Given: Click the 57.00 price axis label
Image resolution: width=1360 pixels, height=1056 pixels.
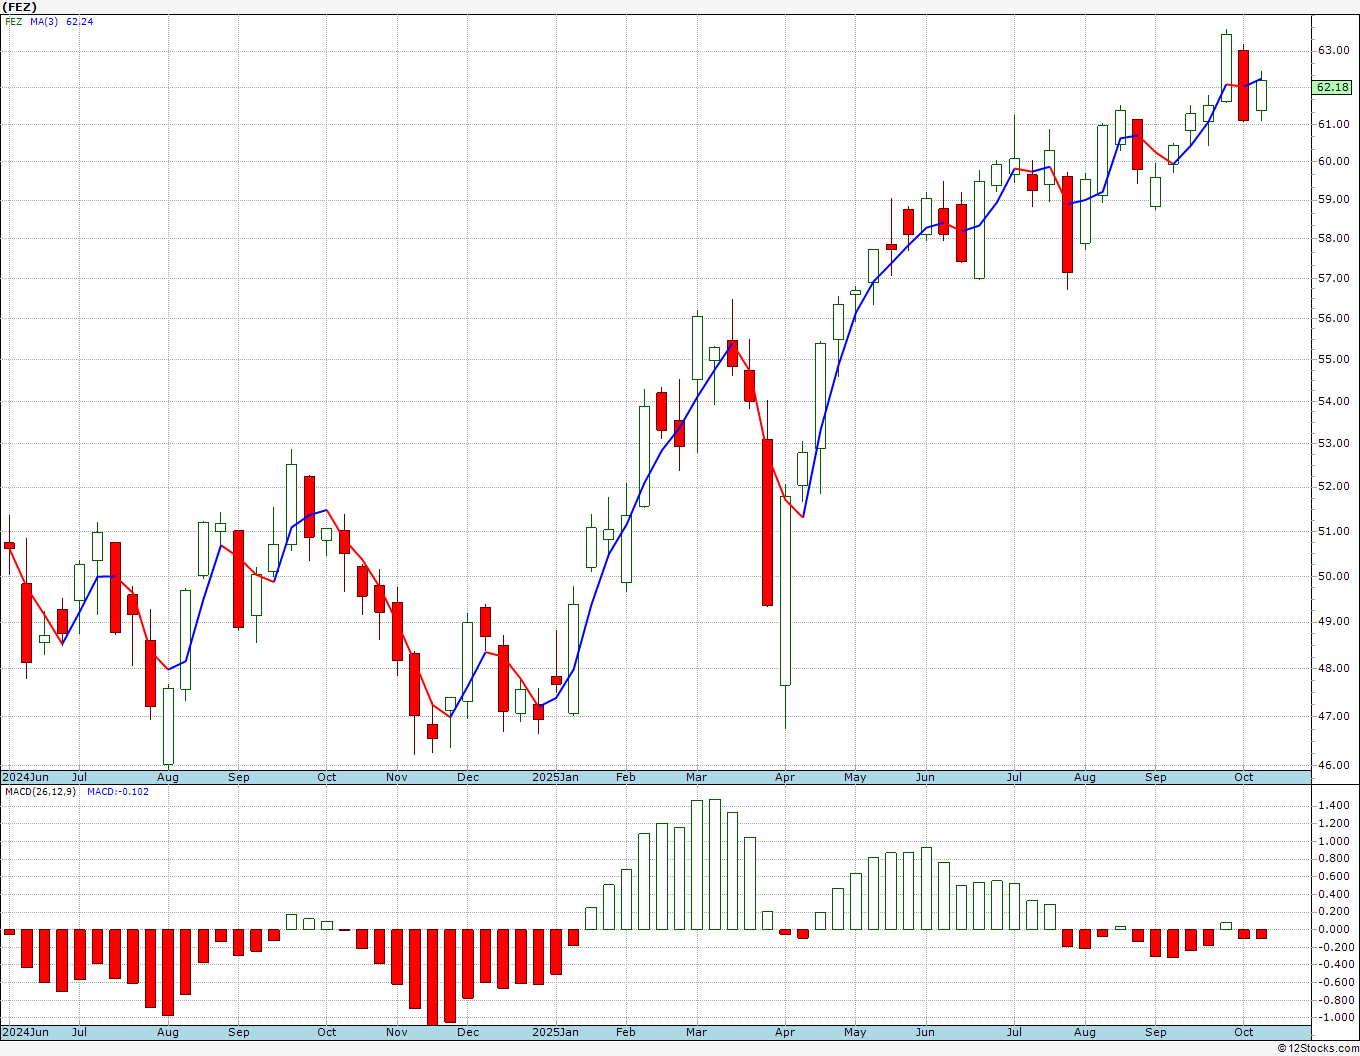Looking at the screenshot, I should [x=1332, y=278].
